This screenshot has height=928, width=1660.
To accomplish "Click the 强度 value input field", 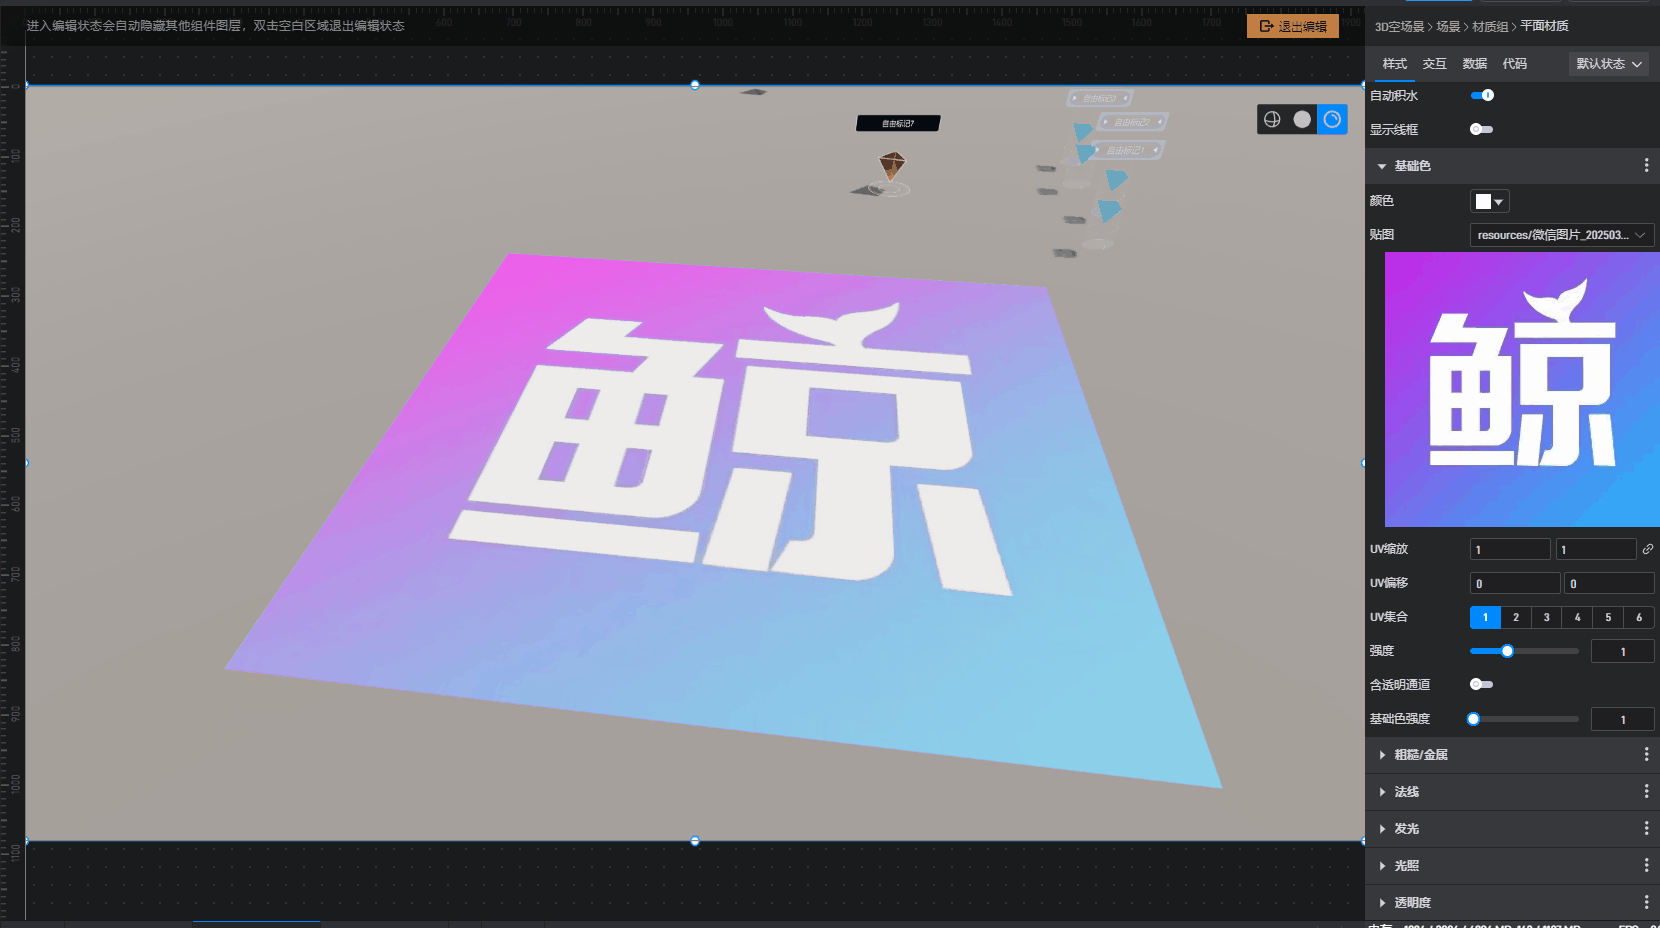I will coord(1623,651).
